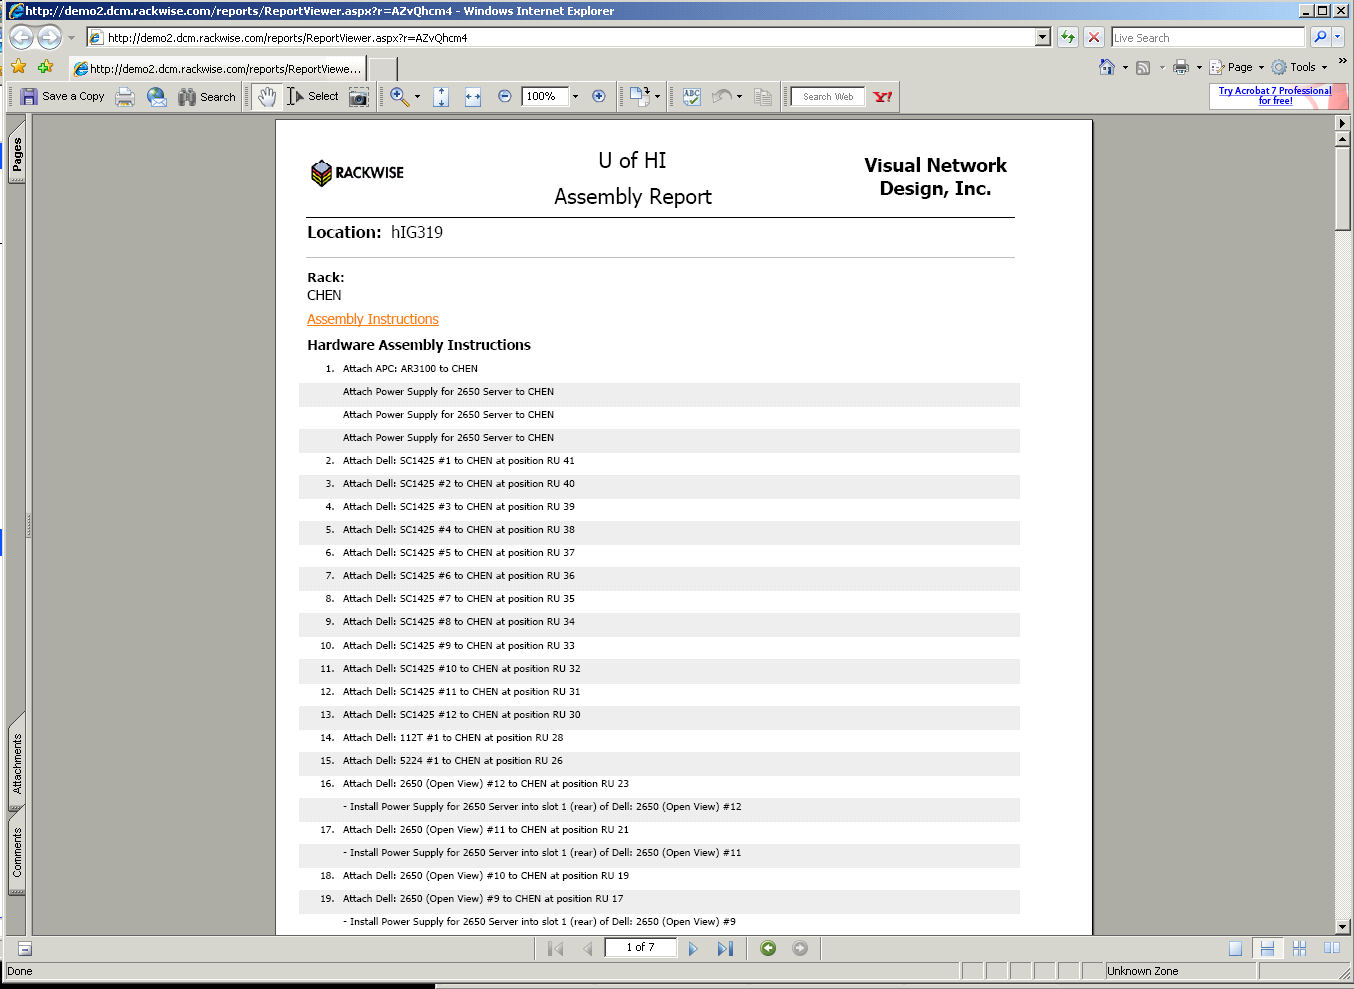This screenshot has width=1354, height=989.
Task: Click the zoom in plus button
Action: coord(599,97)
